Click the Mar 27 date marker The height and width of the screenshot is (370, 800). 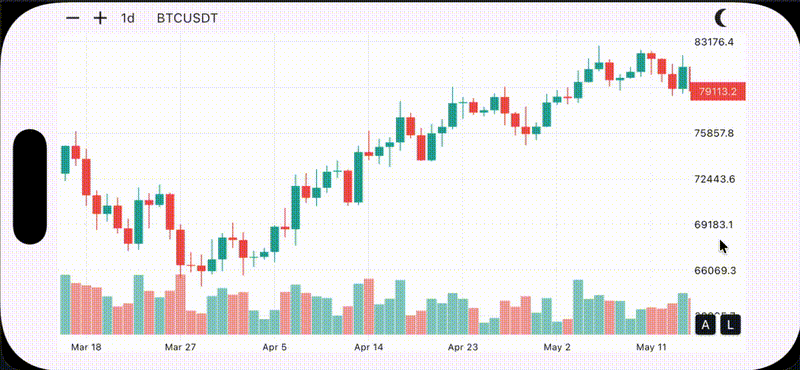180,348
